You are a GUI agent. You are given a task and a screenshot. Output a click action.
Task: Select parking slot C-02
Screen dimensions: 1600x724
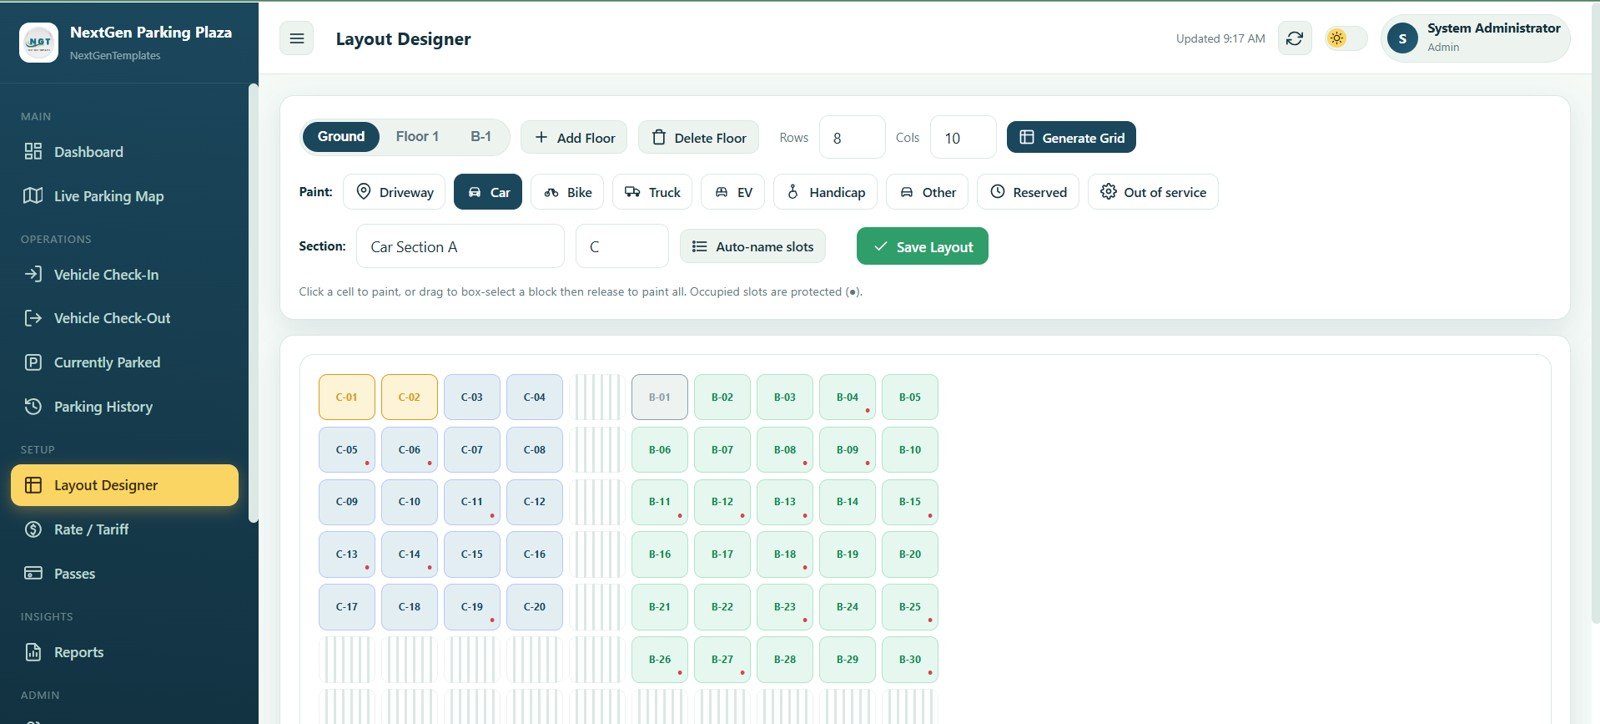(409, 397)
